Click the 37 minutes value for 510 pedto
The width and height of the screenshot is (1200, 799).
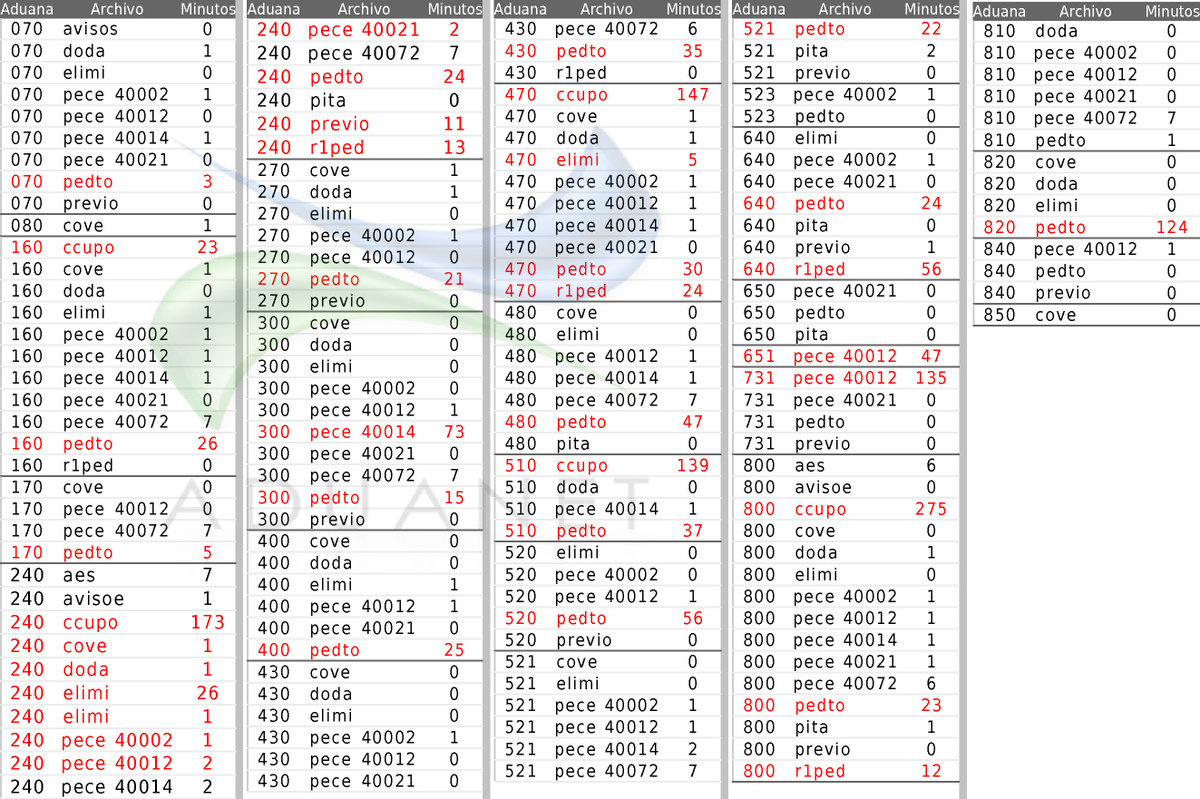click(692, 531)
